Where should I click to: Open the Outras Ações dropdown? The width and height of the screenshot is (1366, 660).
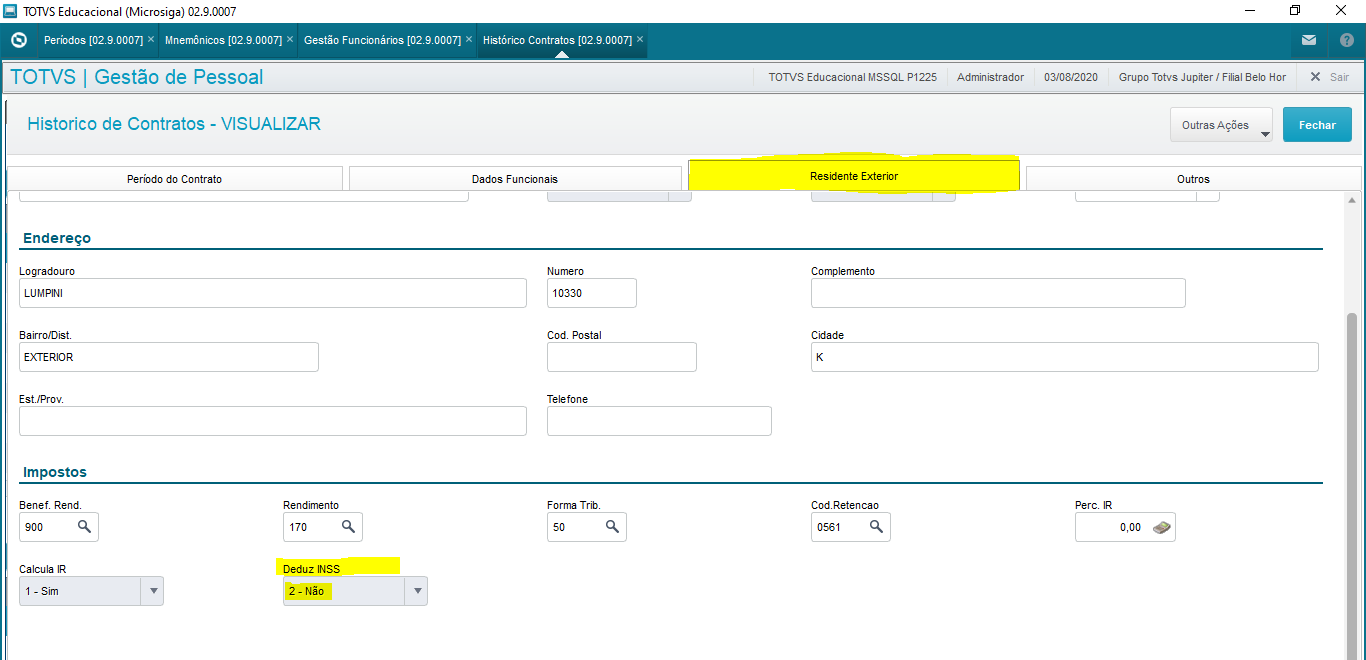[x=1221, y=125]
